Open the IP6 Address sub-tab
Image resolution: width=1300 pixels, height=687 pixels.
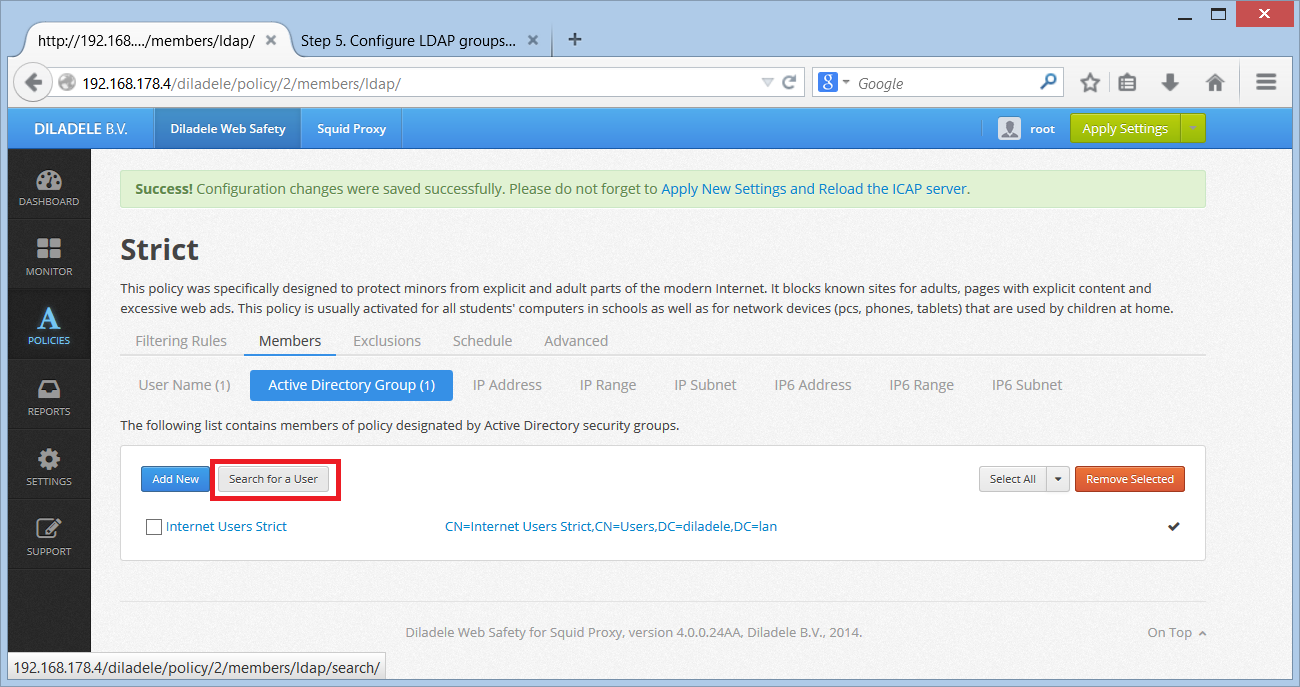(813, 385)
